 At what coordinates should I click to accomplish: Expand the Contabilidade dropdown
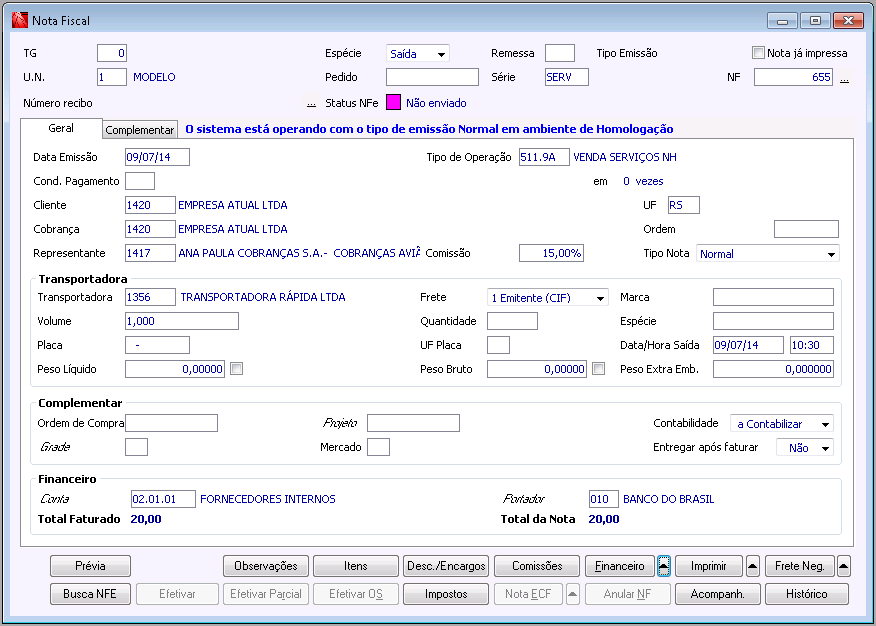pyautogui.click(x=825, y=424)
